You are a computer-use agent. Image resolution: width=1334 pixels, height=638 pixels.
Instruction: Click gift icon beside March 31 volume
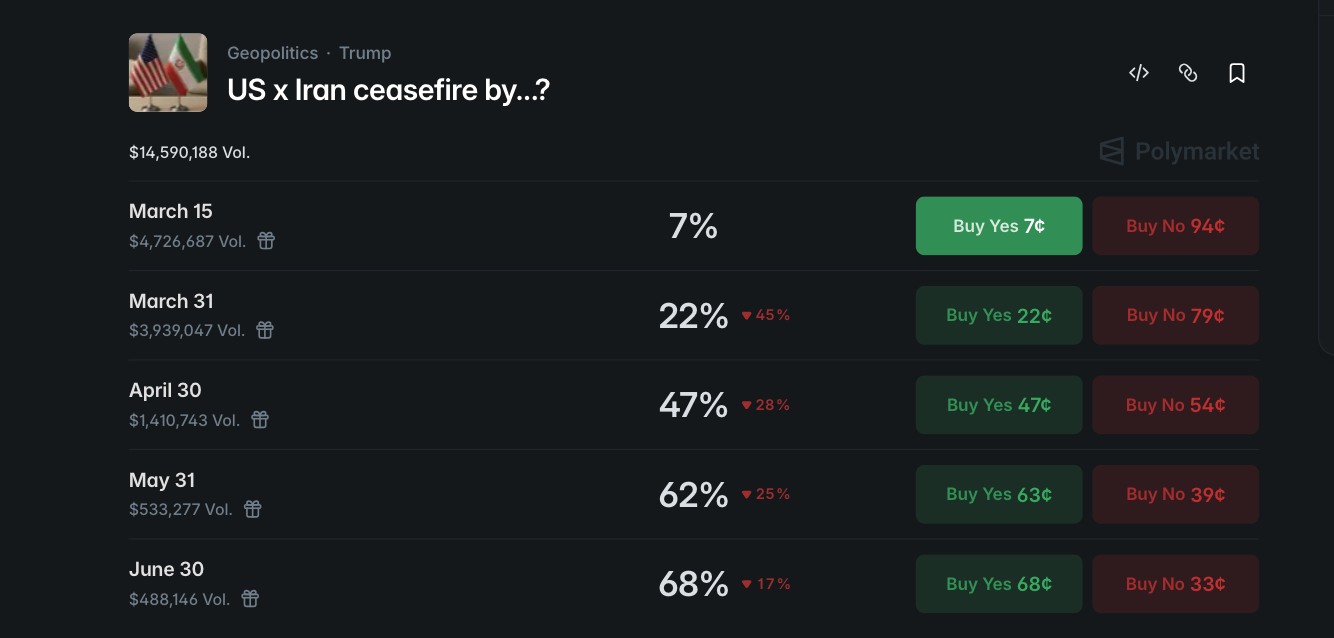tap(265, 330)
